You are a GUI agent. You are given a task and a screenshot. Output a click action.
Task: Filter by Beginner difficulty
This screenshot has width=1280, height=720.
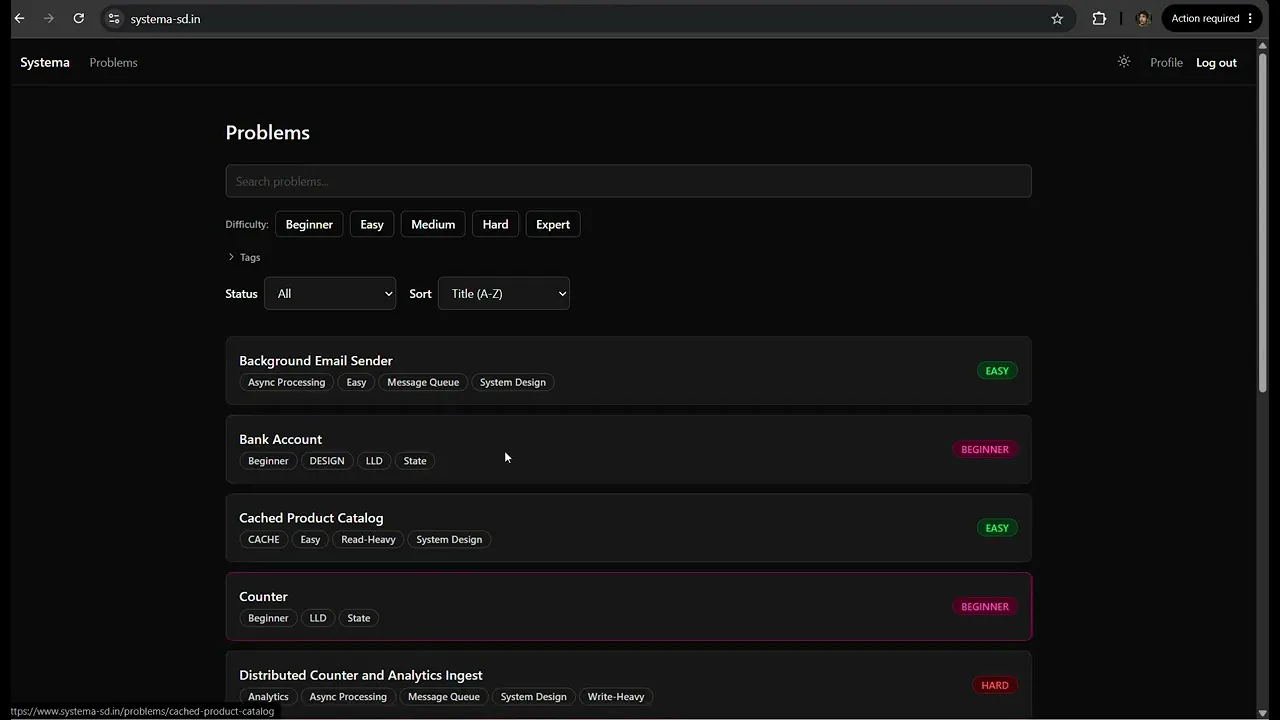click(309, 224)
